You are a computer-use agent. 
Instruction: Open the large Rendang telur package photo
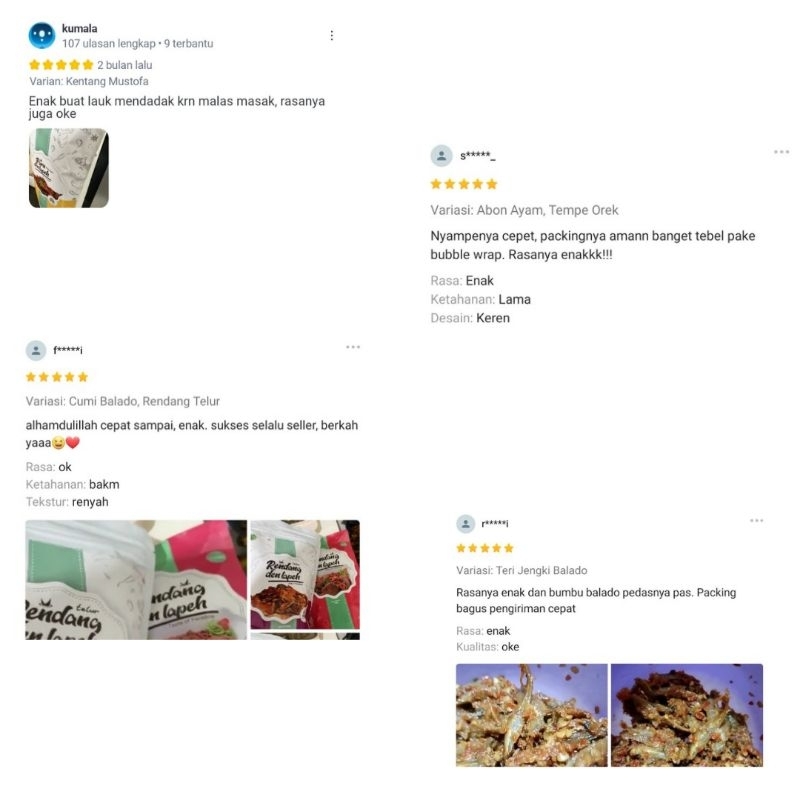tap(136, 580)
